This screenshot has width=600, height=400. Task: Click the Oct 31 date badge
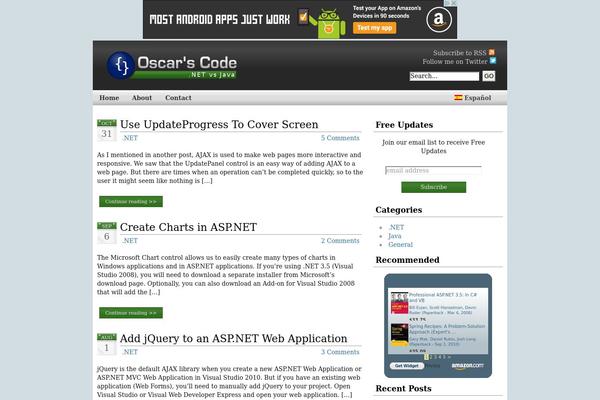tap(106, 130)
